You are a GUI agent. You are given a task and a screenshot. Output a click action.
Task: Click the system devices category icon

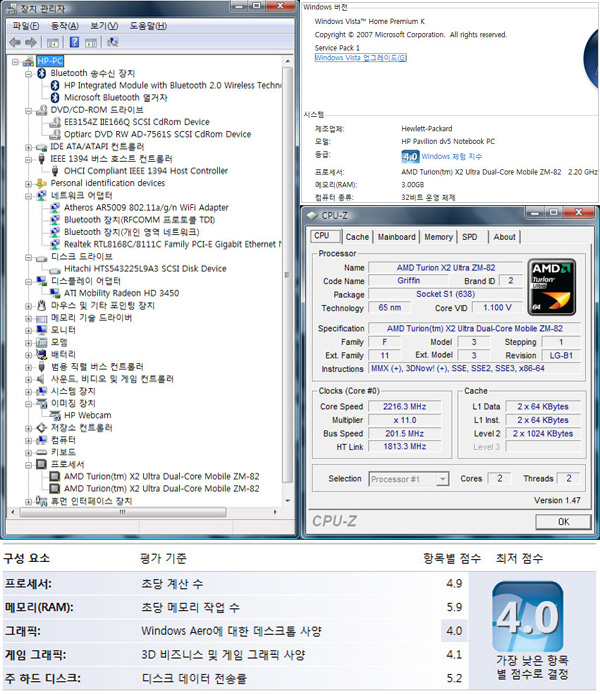(42, 391)
